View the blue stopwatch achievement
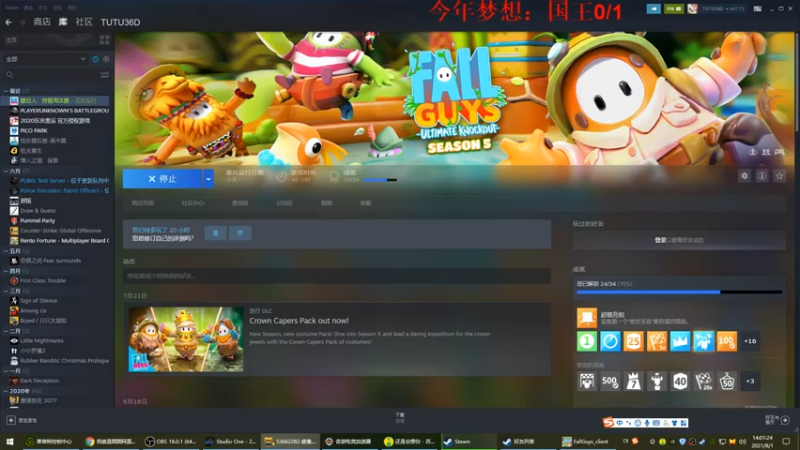Viewport: 800px width, 450px height. (x=610, y=341)
